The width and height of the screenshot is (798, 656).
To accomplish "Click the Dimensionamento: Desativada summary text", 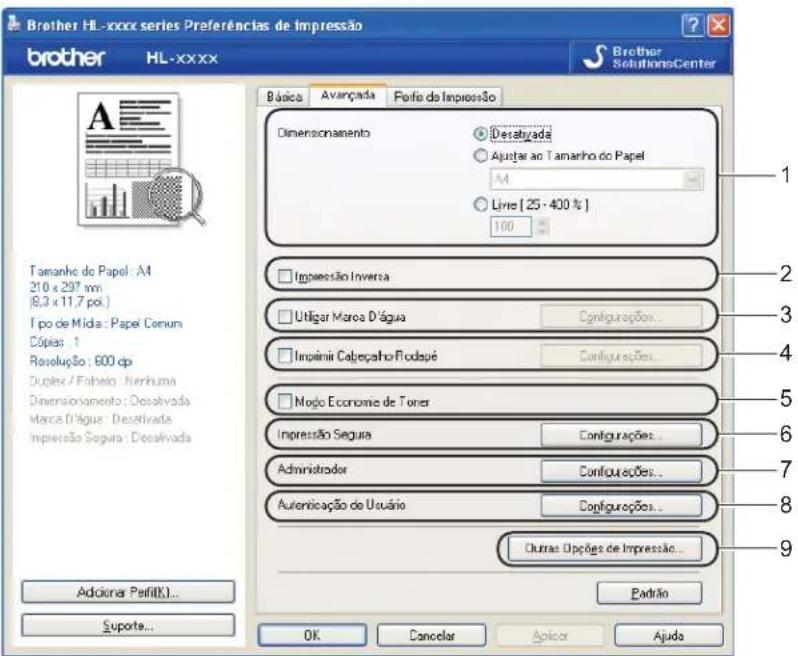I will point(109,400).
